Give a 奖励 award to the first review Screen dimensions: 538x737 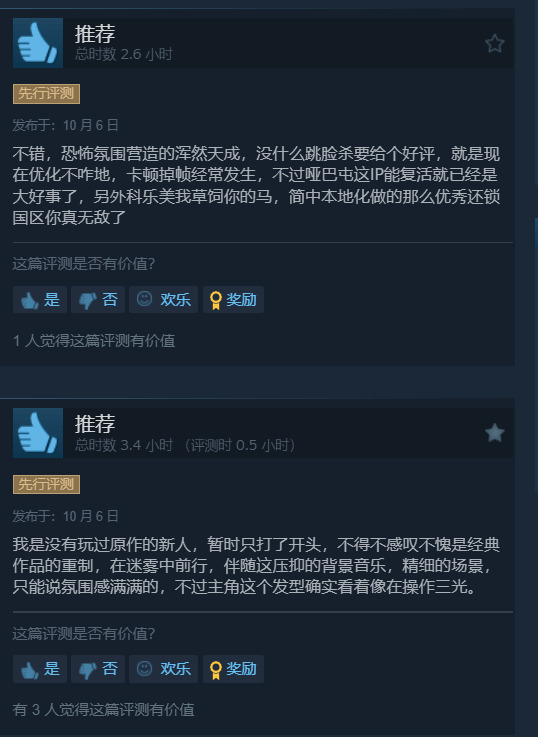pos(233,299)
